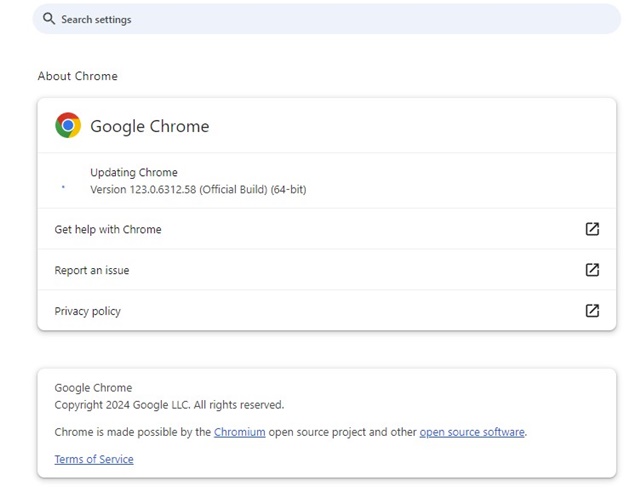Open the Chromium project link
Image resolution: width=640 pixels, height=503 pixels.
click(239, 432)
